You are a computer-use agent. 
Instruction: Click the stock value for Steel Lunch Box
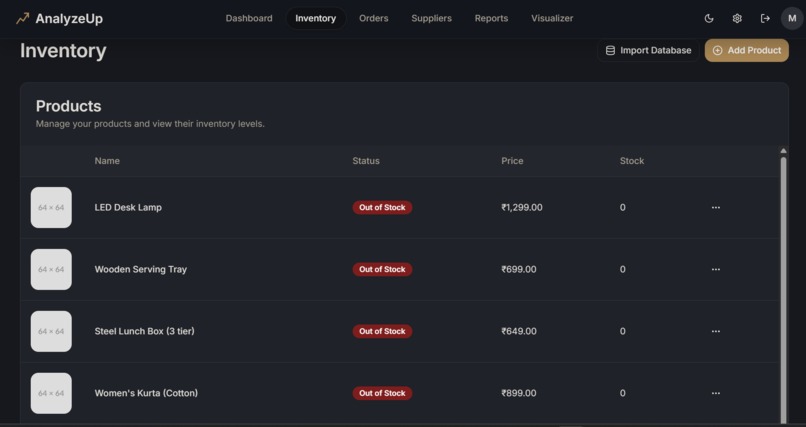(x=622, y=331)
